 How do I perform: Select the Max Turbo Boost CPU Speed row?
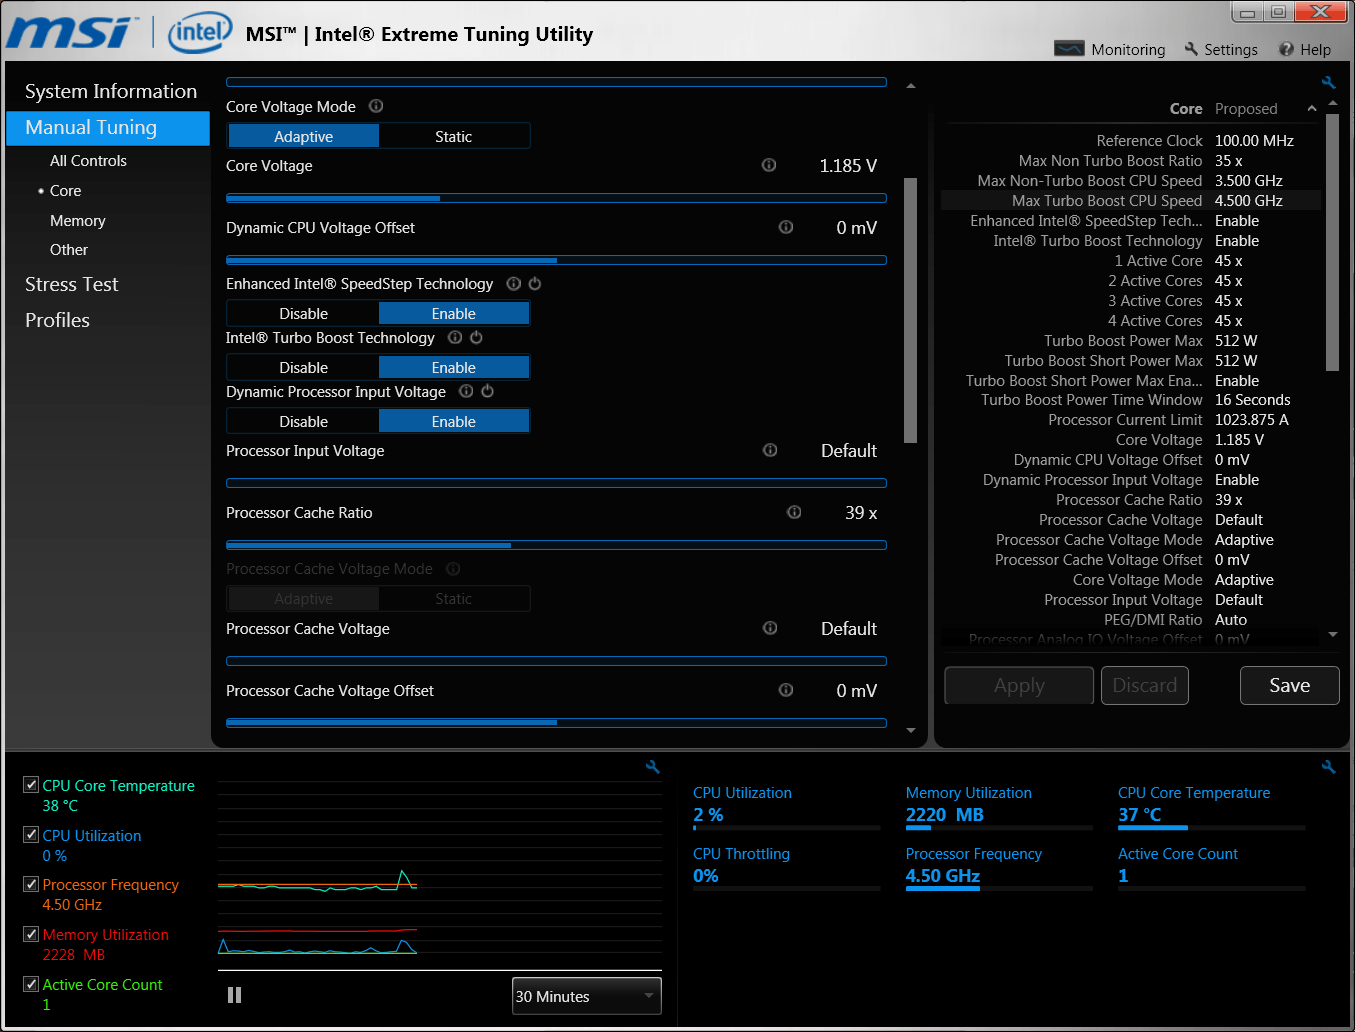click(1131, 201)
